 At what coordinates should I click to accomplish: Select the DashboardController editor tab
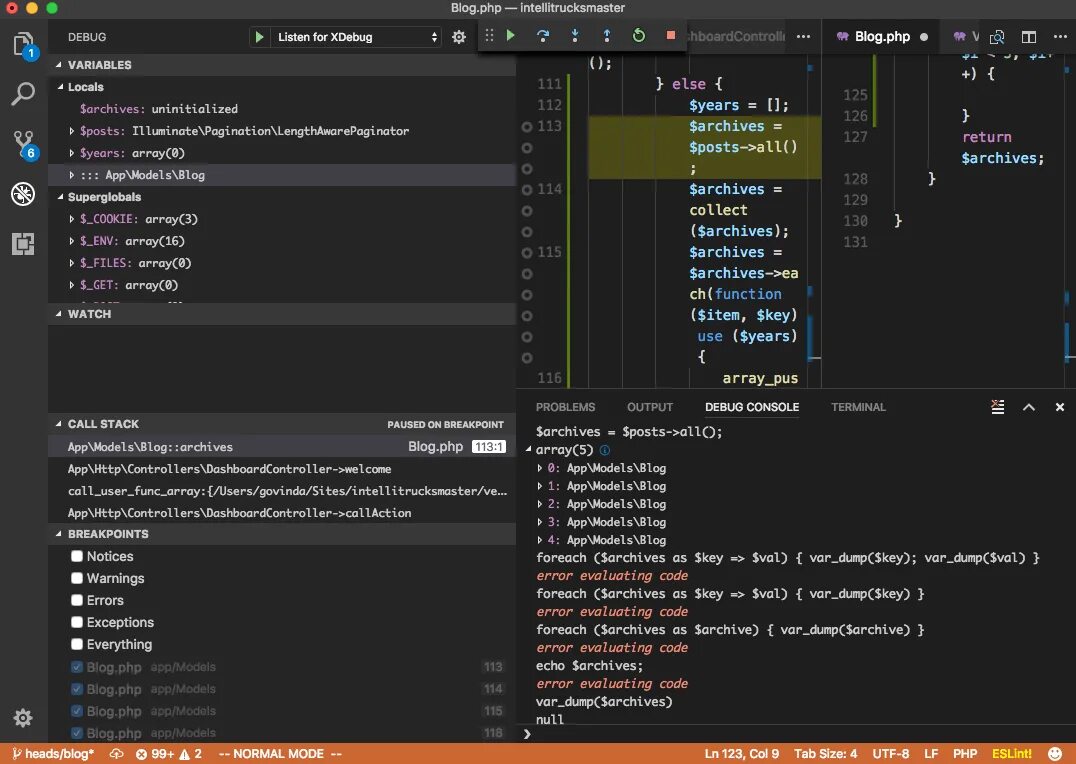[734, 36]
